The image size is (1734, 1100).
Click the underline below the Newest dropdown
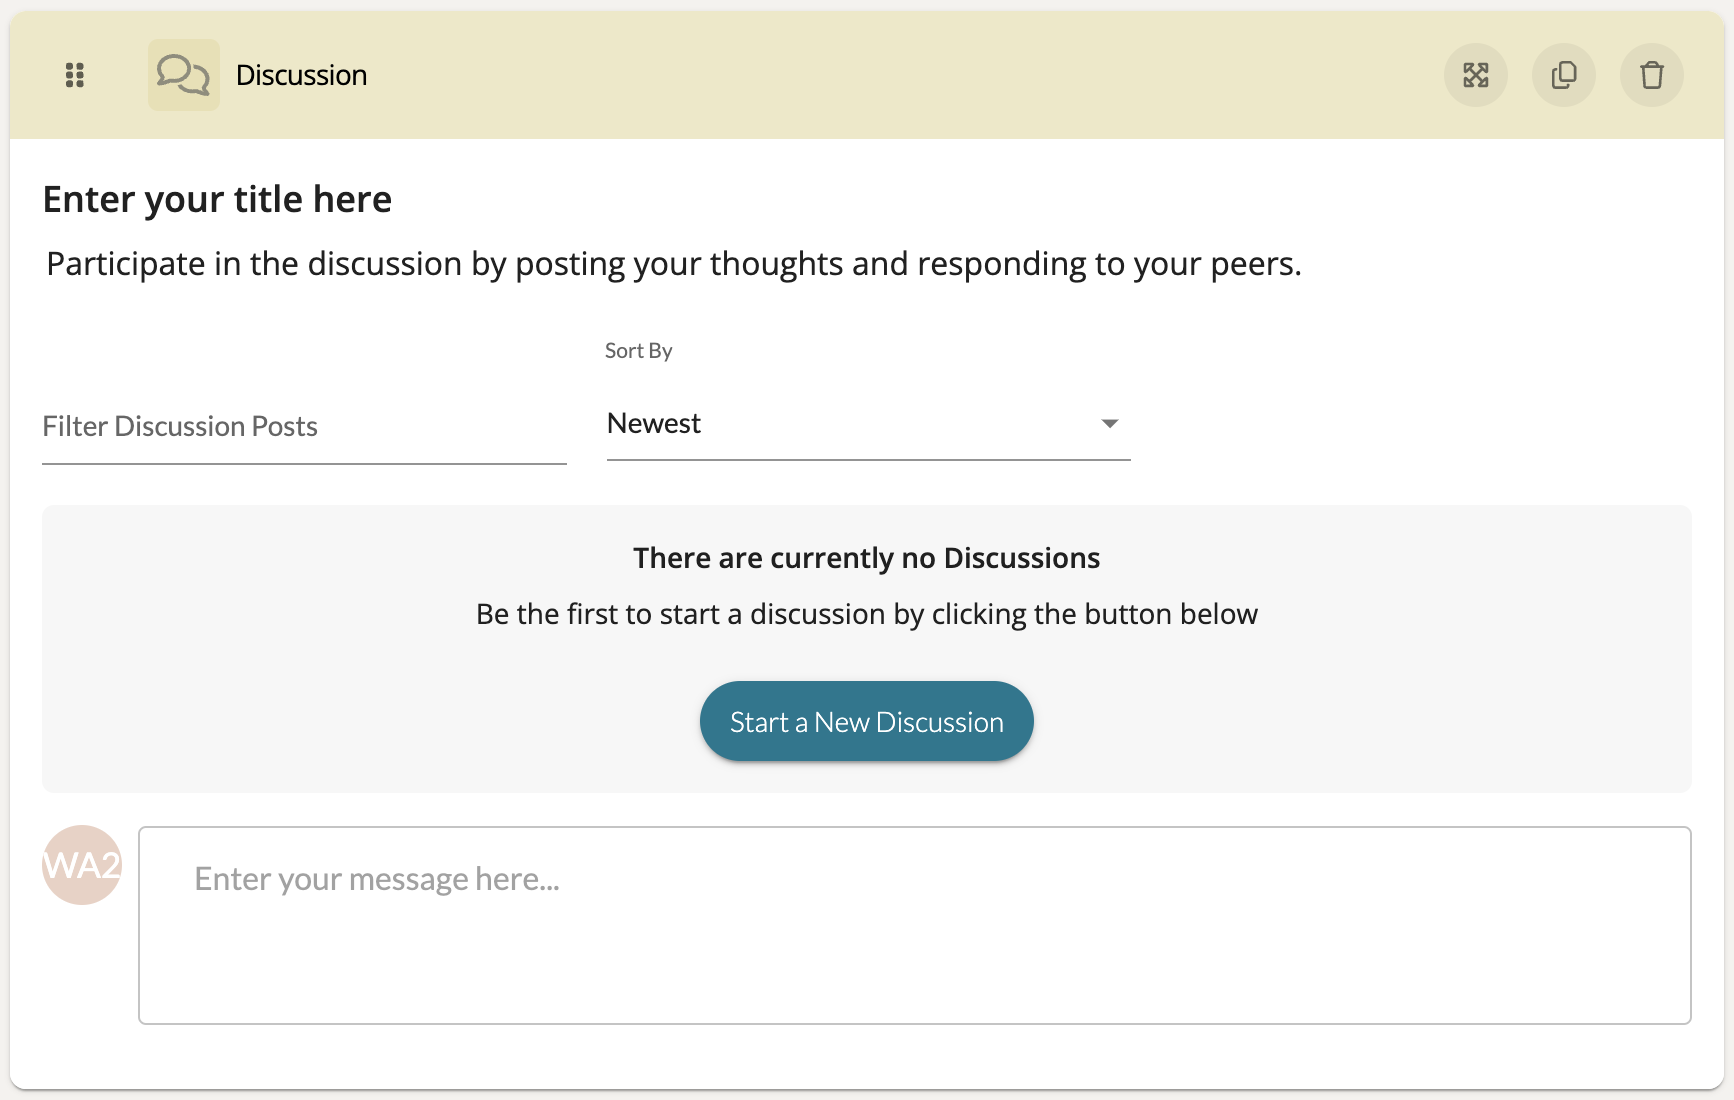(x=868, y=460)
